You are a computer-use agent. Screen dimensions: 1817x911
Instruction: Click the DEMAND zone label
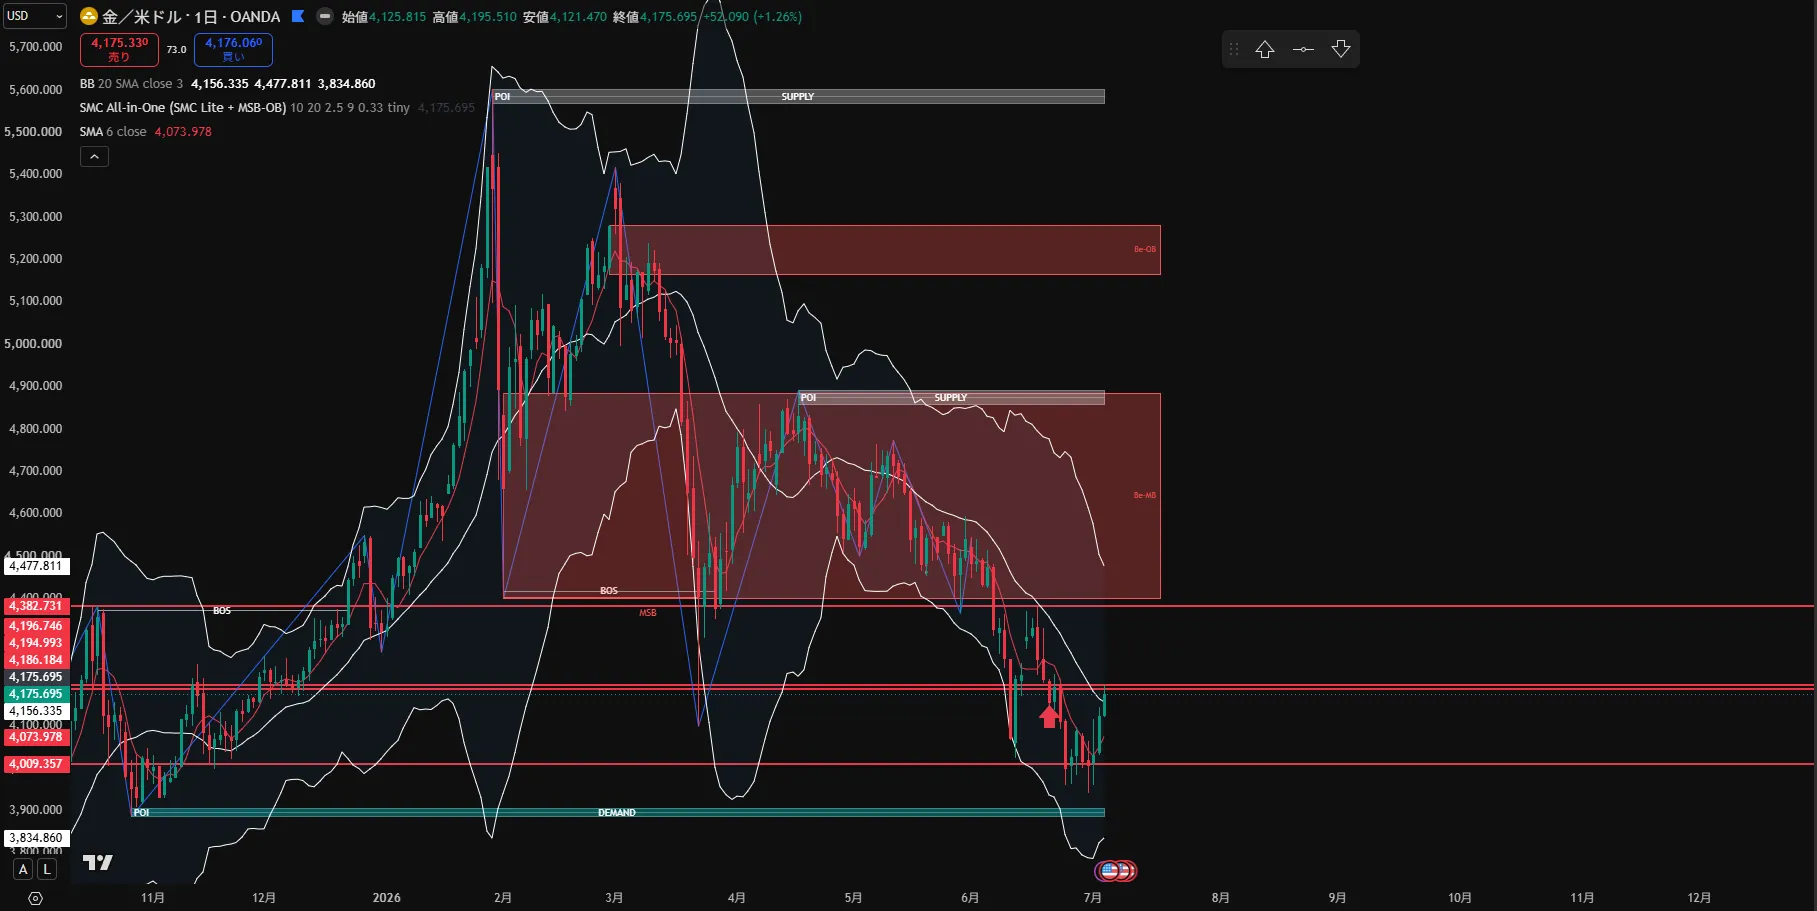pos(617,813)
